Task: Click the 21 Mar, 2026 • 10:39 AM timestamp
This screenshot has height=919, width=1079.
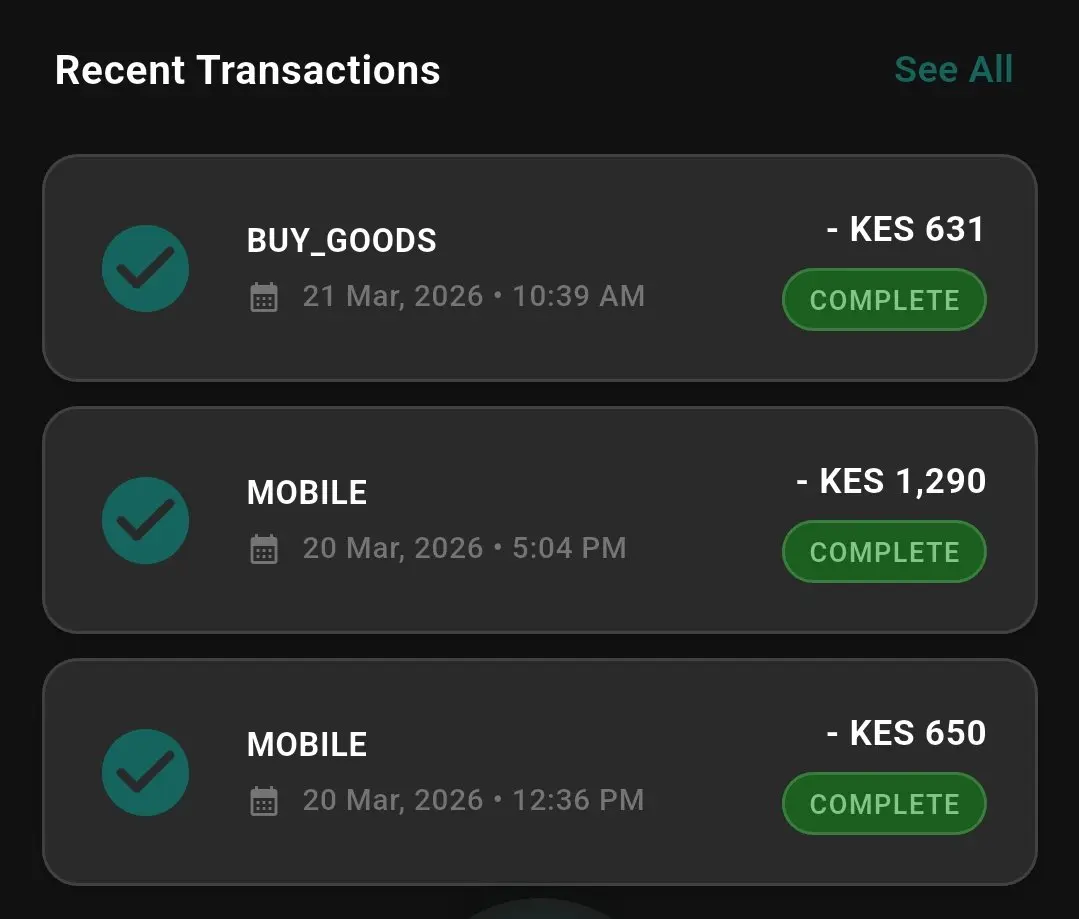Action: point(474,297)
